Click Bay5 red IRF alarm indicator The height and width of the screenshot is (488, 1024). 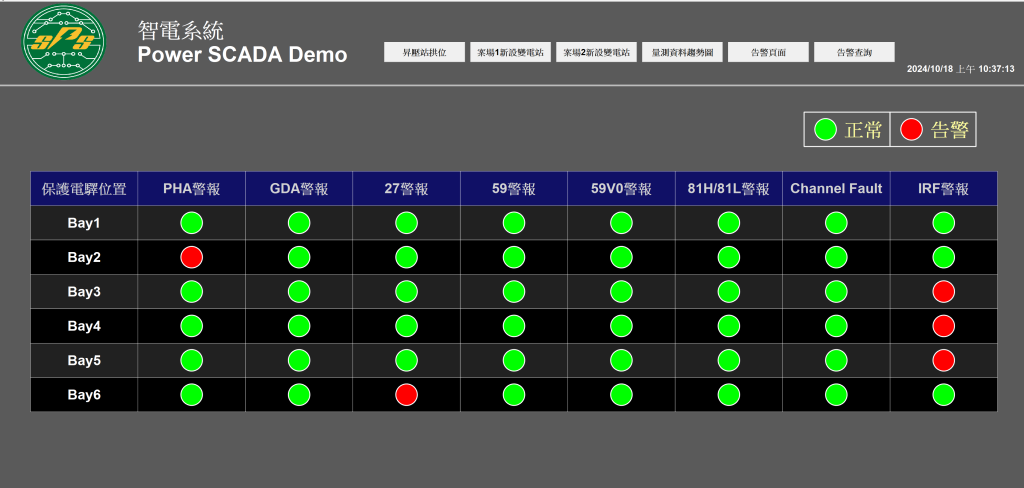coord(944,360)
